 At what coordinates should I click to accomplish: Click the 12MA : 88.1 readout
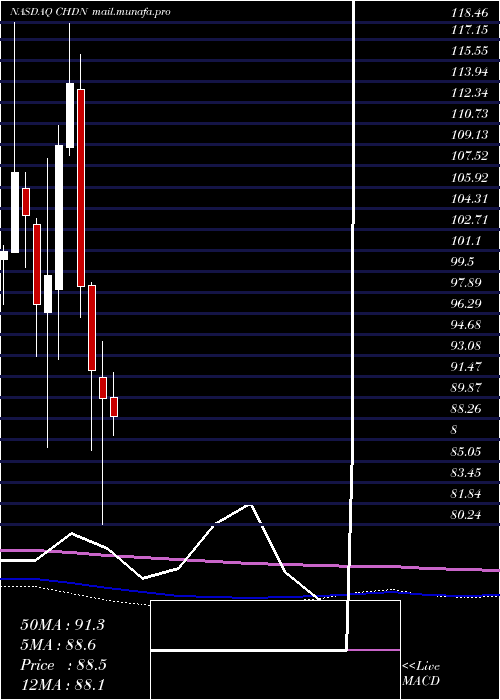(62, 685)
